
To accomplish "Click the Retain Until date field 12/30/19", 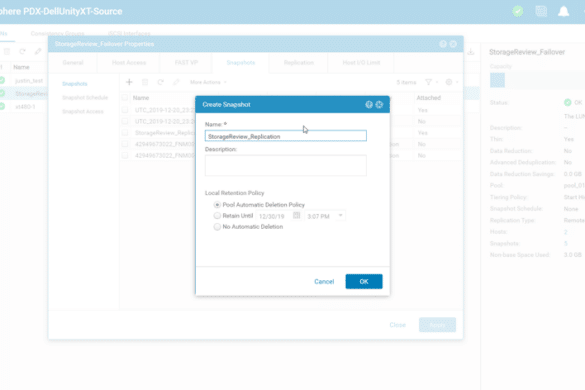I will pyautogui.click(x=274, y=216).
